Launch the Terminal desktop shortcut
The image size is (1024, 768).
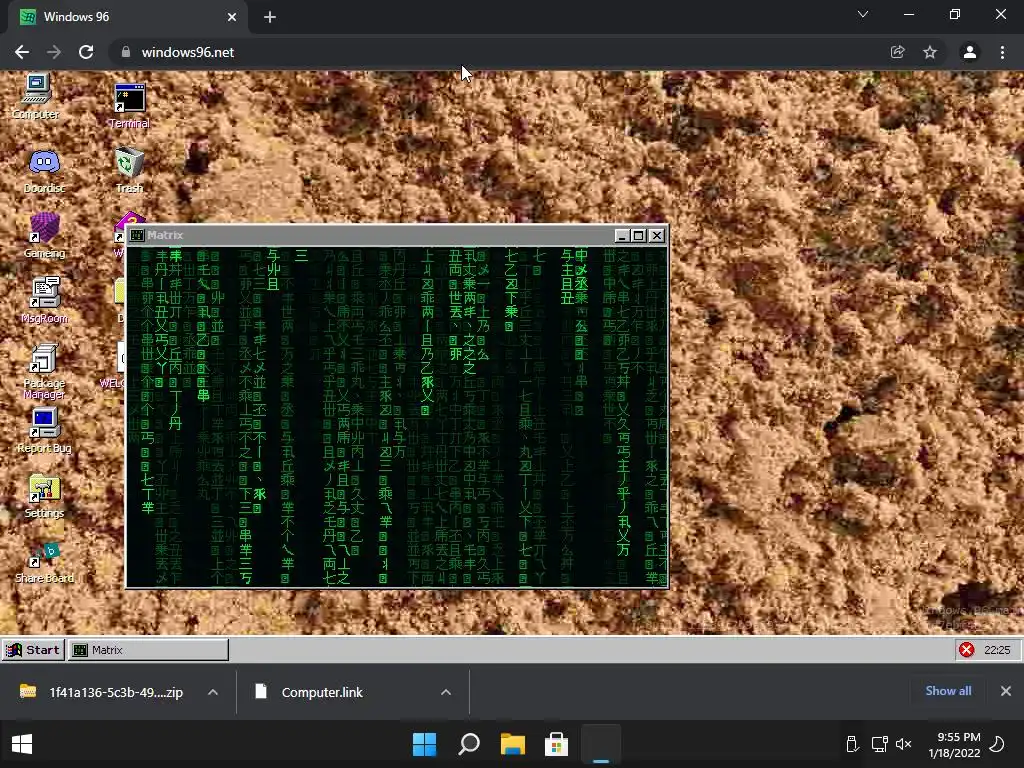(129, 104)
